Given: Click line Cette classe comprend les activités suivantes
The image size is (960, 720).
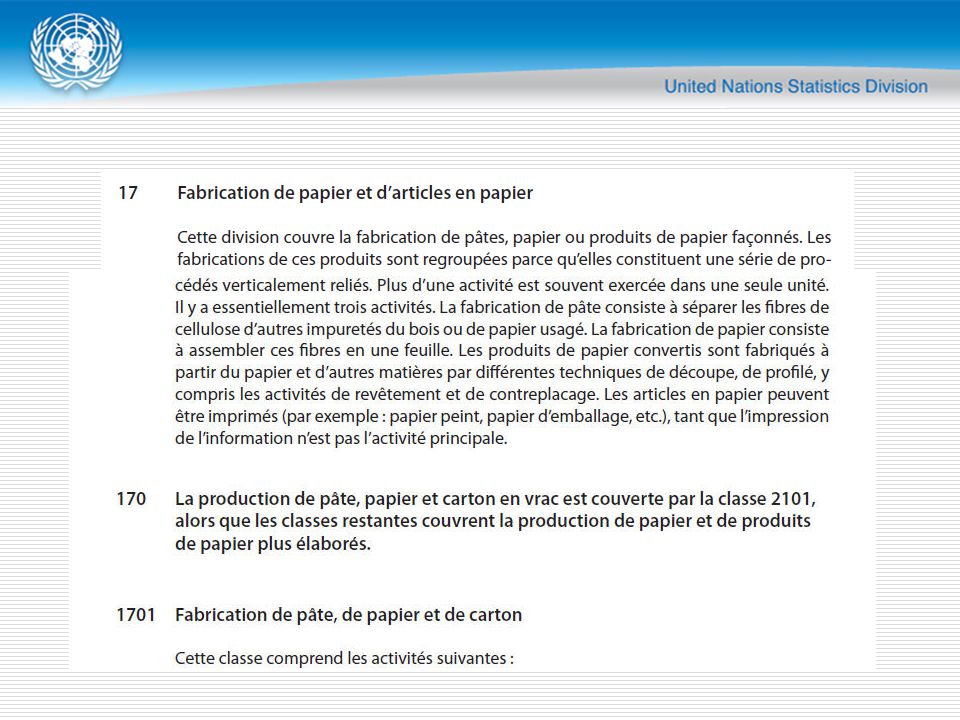Looking at the screenshot, I should (x=344, y=659).
